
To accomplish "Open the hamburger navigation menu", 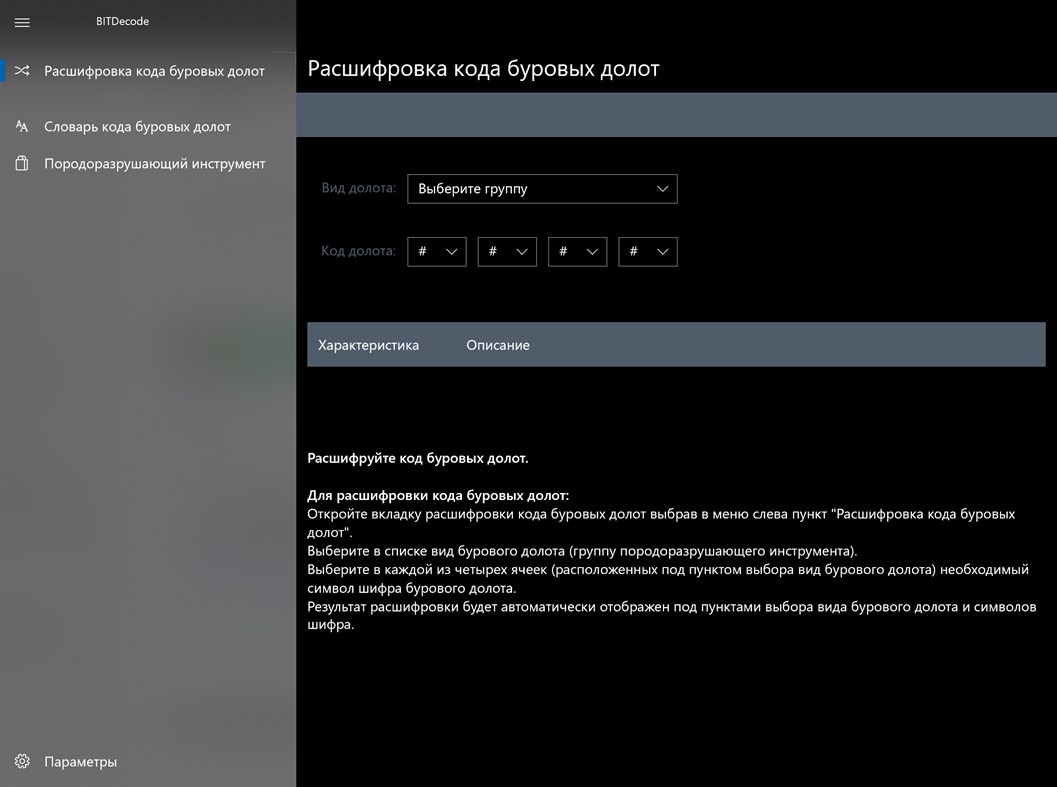I will coord(22,22).
